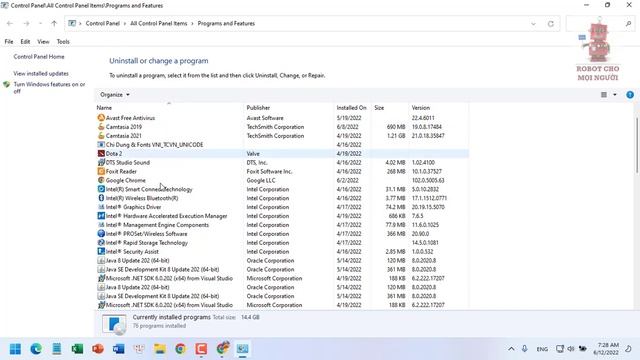Click Valve publisher cell
The width and height of the screenshot is (640, 360).
click(253, 153)
